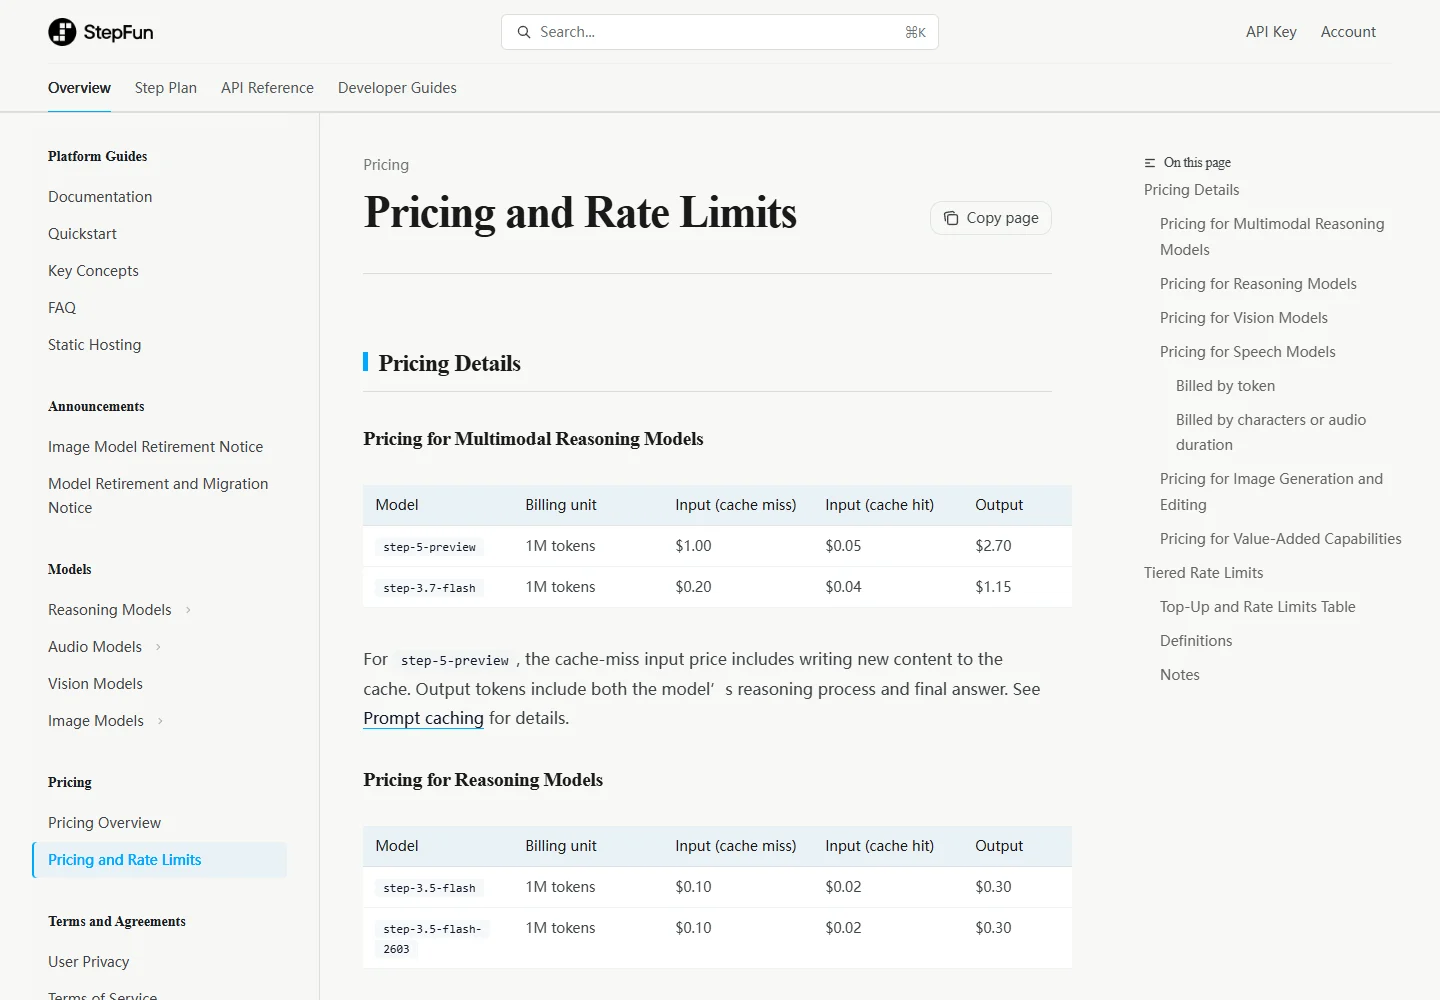Image resolution: width=1440 pixels, height=1000 pixels.
Task: Open Model Retirement and Migration Notice
Action: pyautogui.click(x=158, y=496)
